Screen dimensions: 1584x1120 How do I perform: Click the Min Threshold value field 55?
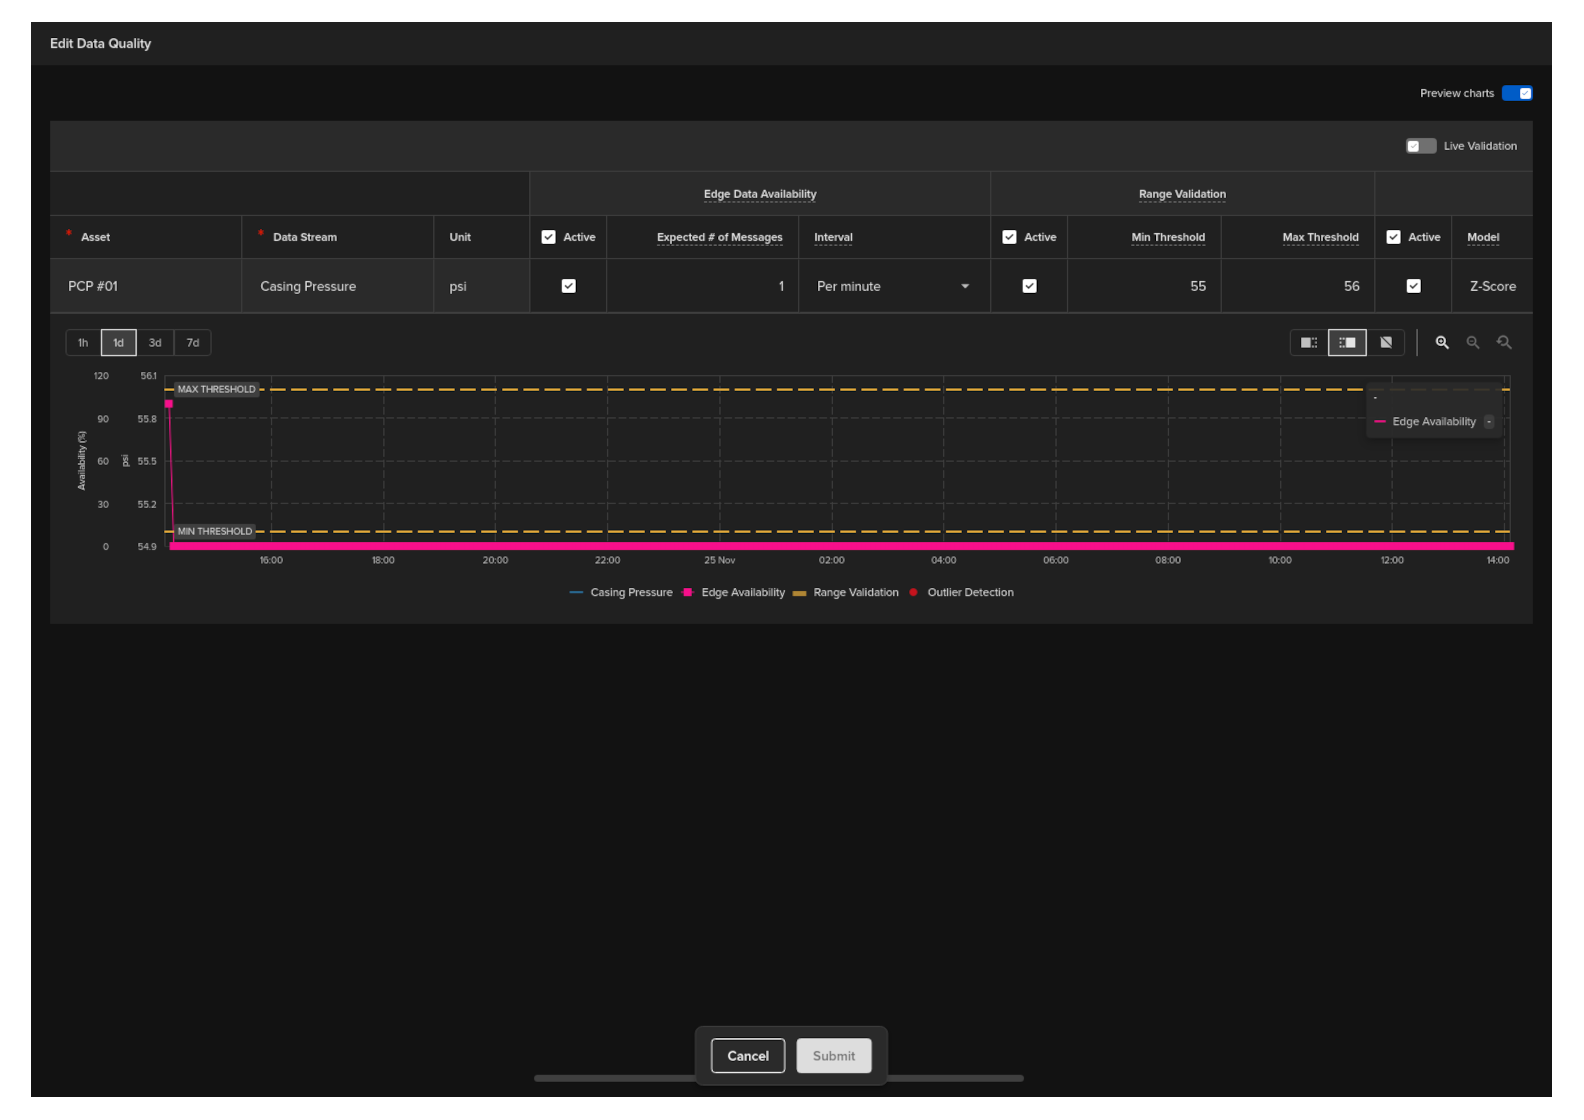(1145, 287)
